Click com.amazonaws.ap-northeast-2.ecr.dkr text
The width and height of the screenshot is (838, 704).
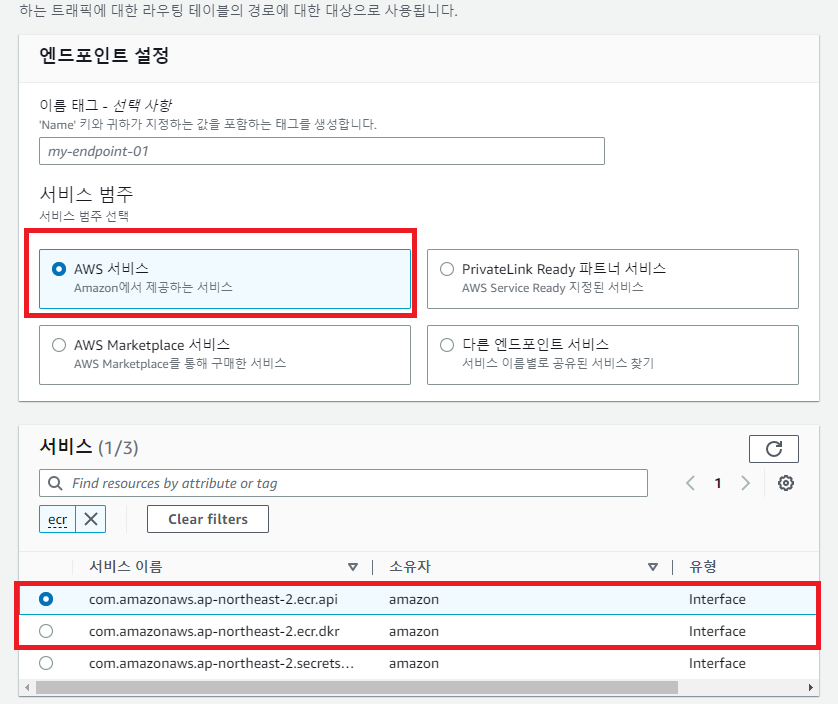click(214, 631)
